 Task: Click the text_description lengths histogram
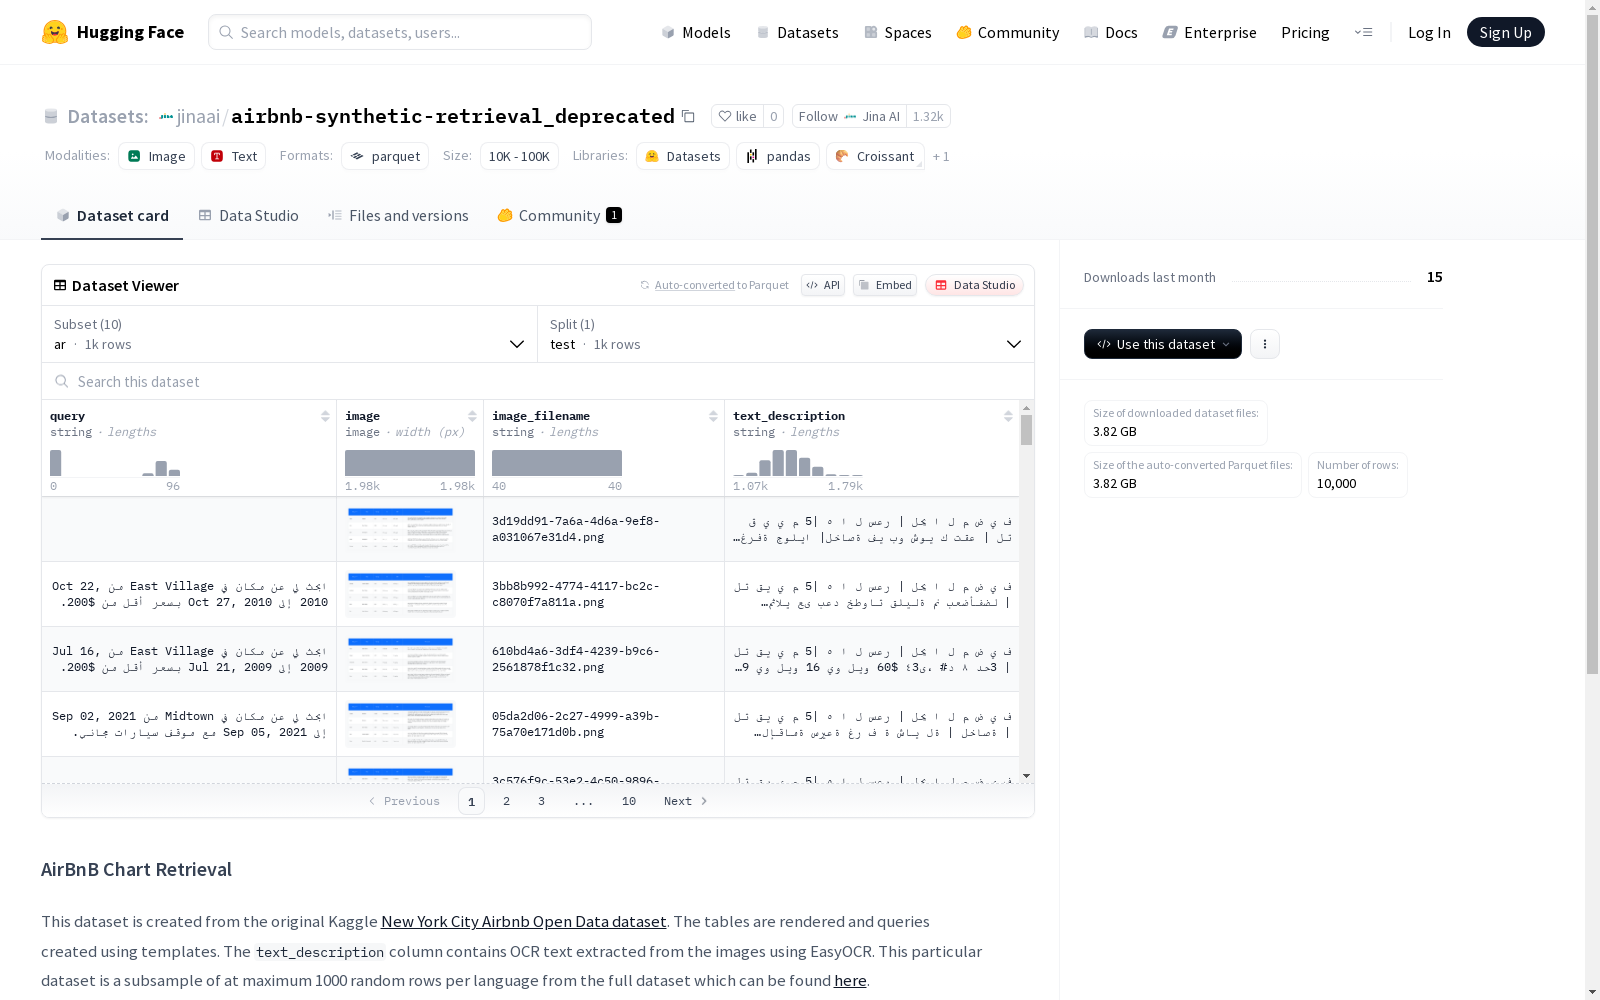[x=798, y=463]
